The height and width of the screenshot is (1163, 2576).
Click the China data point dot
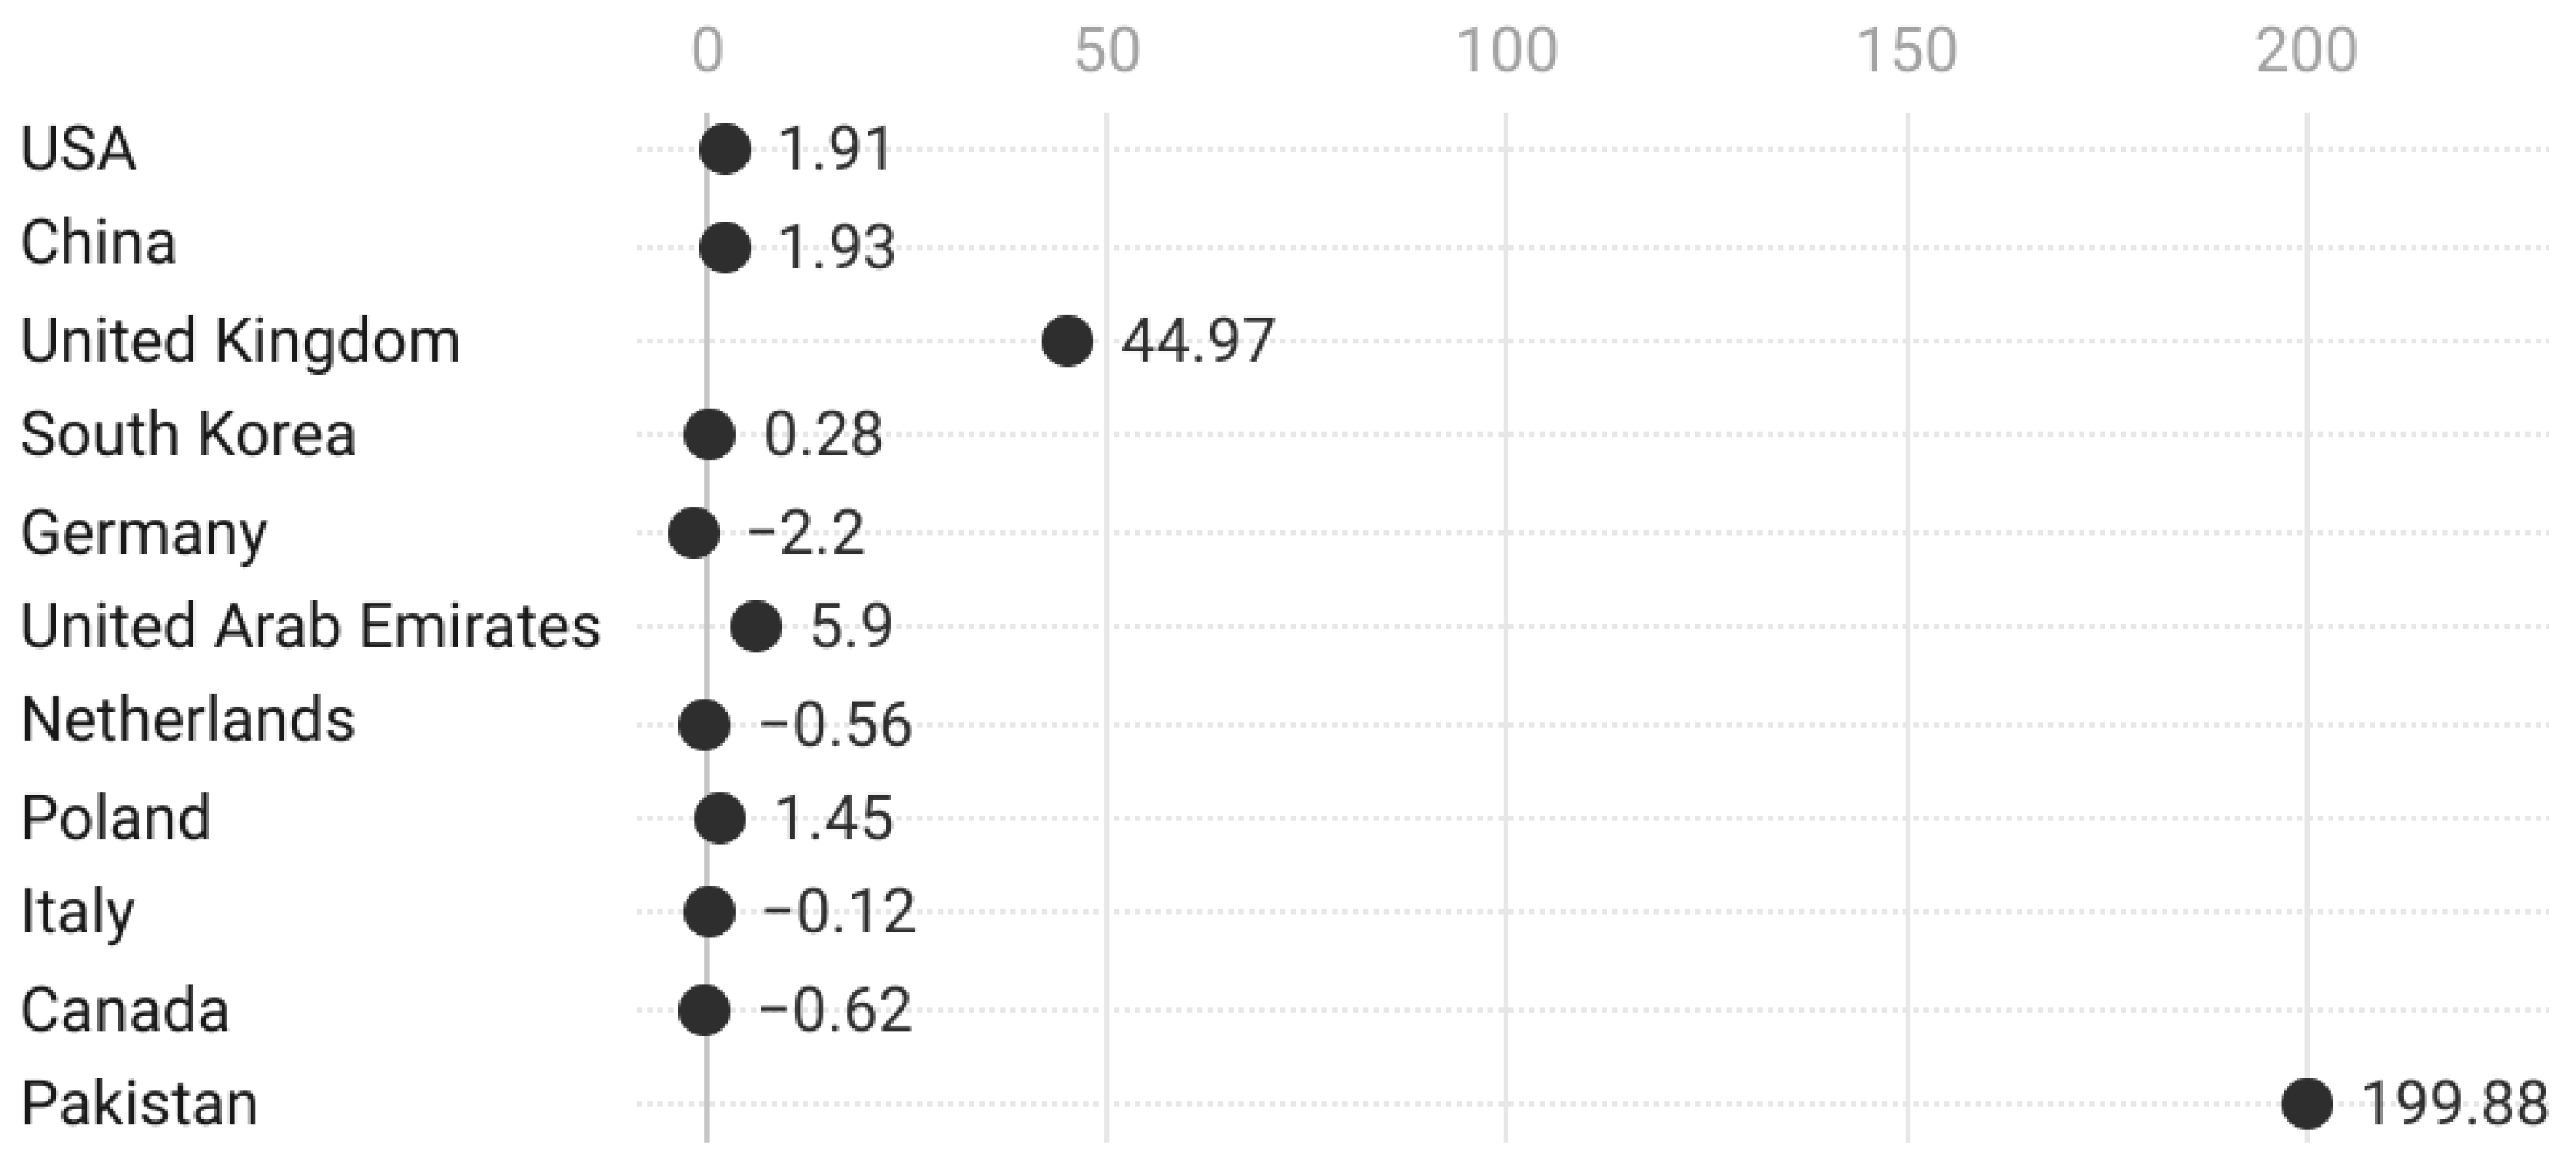[x=725, y=246]
